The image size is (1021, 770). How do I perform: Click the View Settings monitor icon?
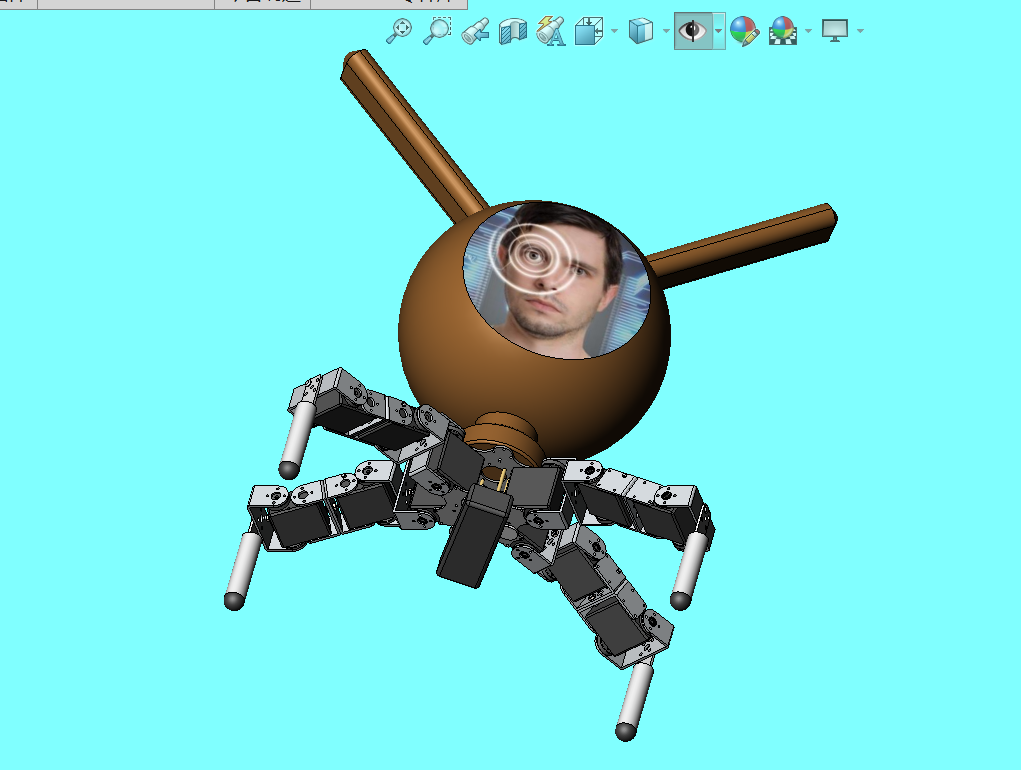(835, 31)
